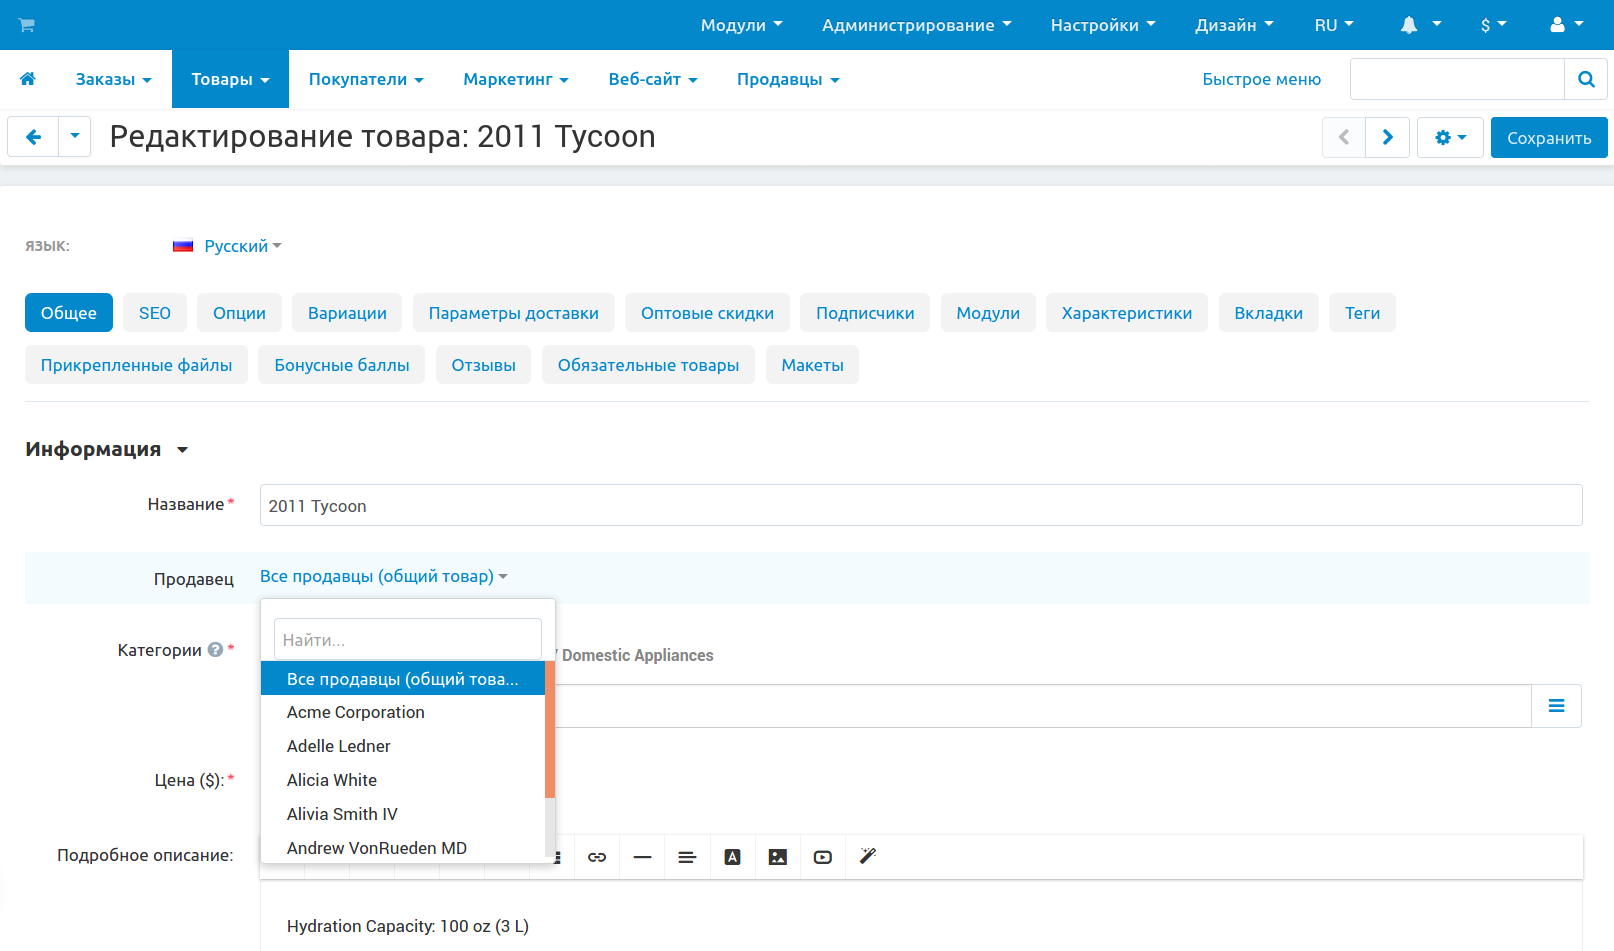
Task: Insert image in the description editor
Action: click(777, 857)
